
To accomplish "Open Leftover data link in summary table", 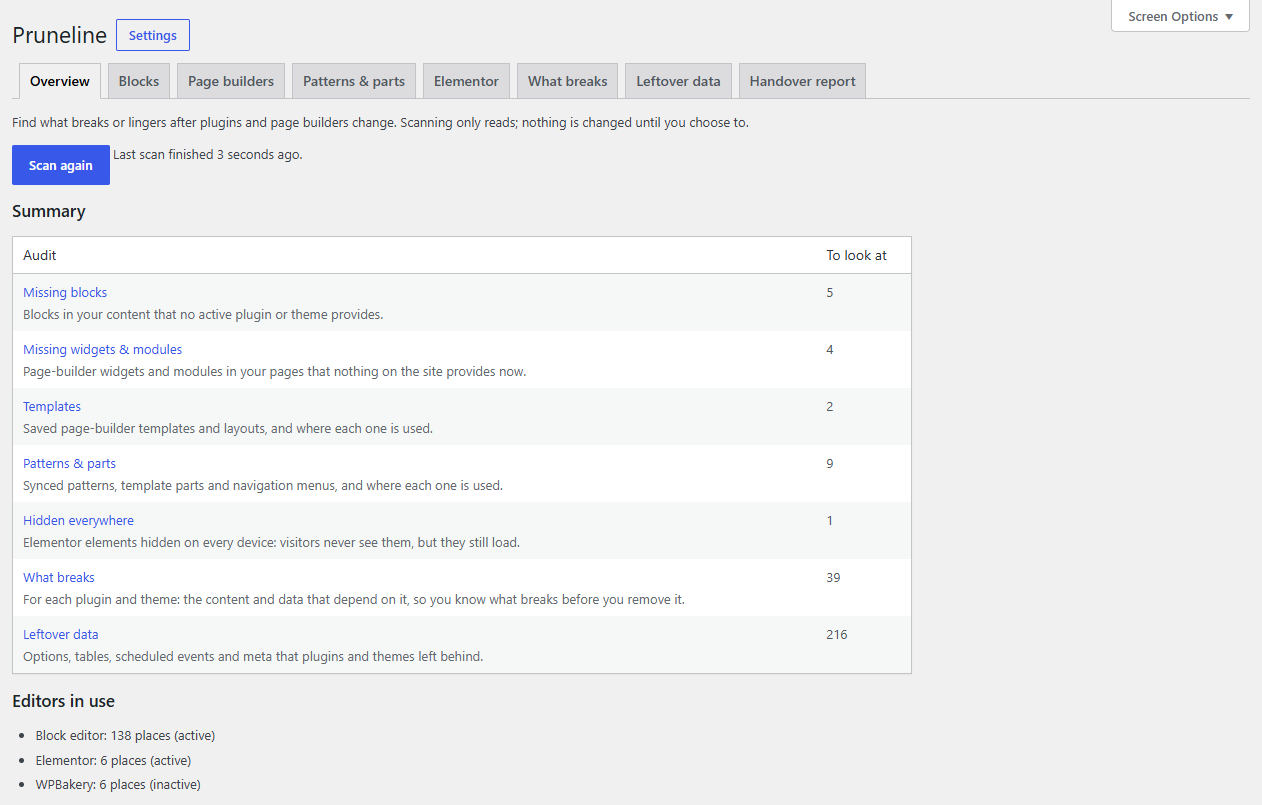I will tap(61, 634).
